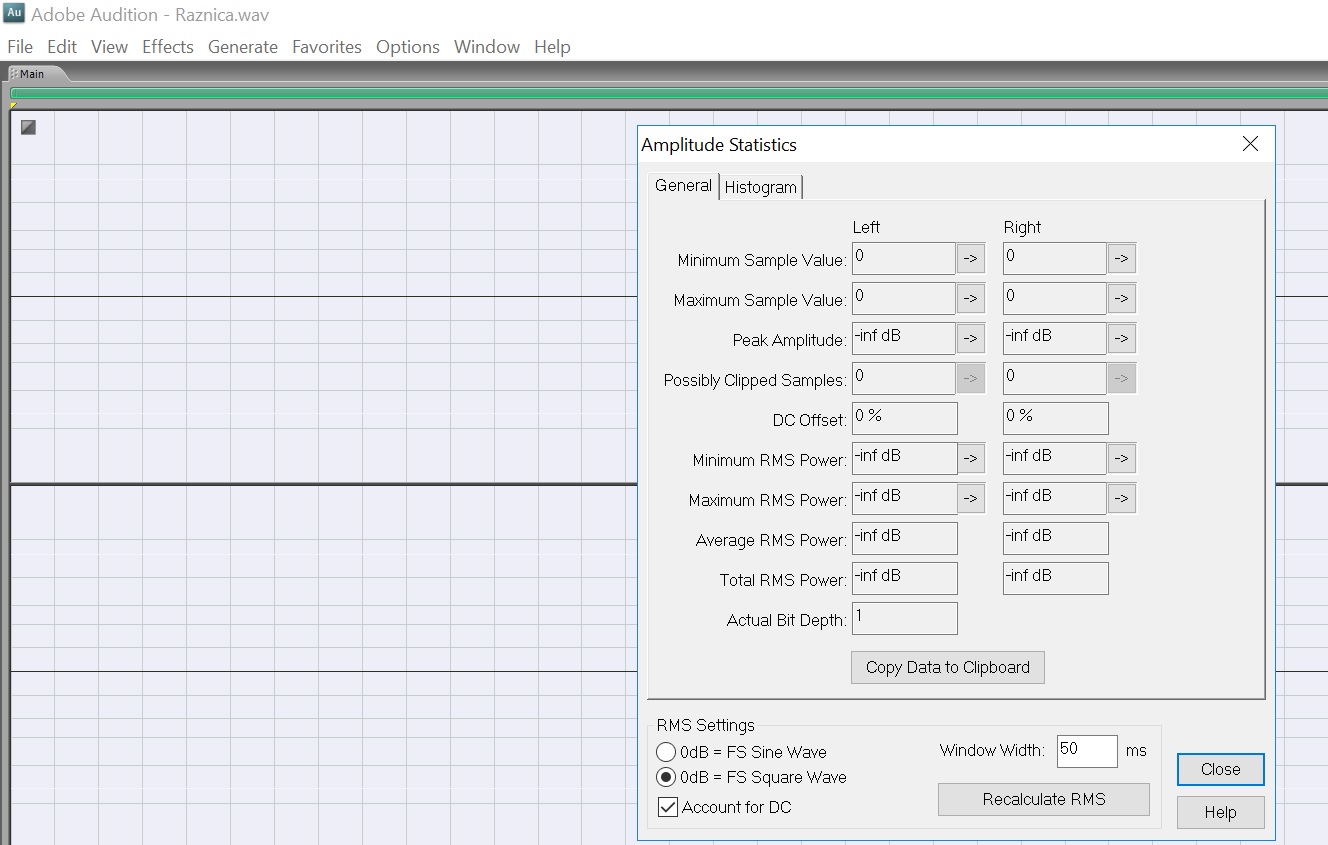
Task: Open the Generate menu
Action: 242,47
